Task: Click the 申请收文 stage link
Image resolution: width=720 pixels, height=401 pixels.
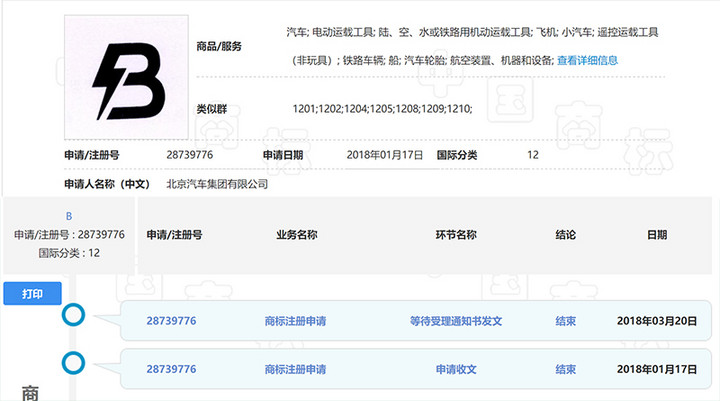Action: (x=456, y=369)
